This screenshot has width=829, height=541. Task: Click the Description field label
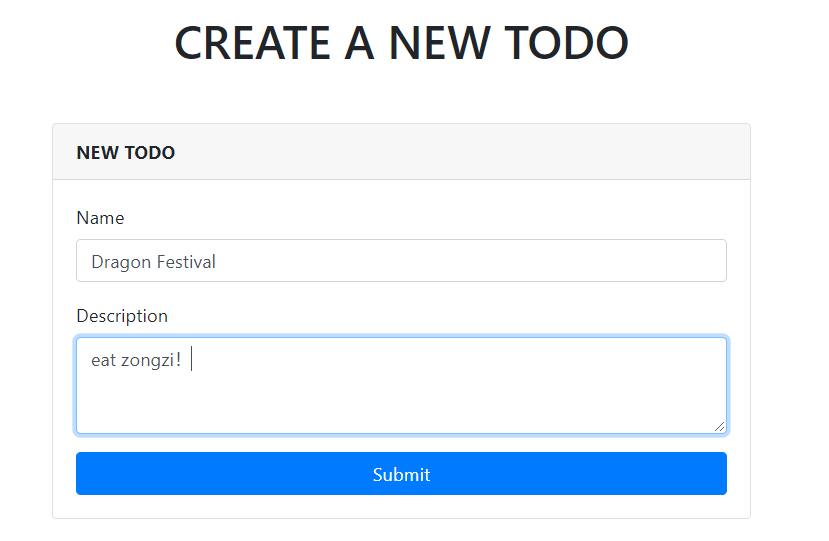(122, 316)
